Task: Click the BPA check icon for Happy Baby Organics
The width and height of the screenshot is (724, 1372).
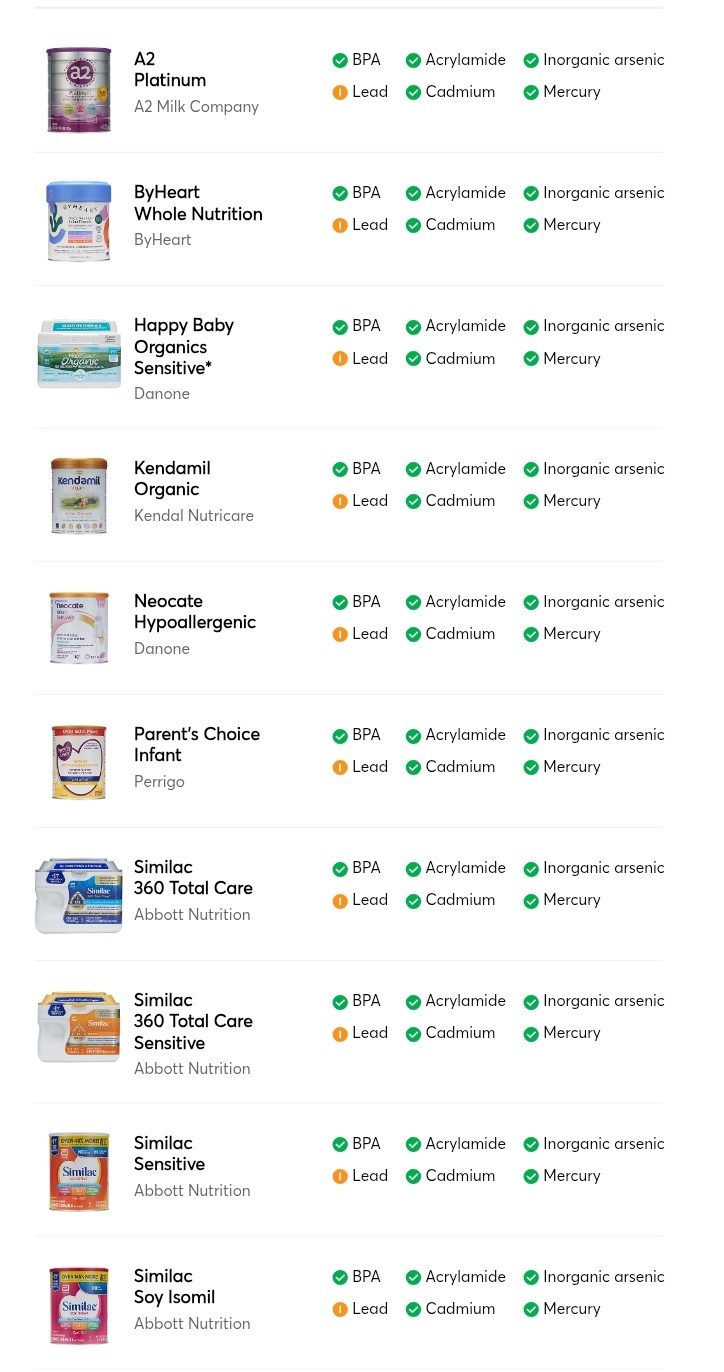Action: (340, 327)
